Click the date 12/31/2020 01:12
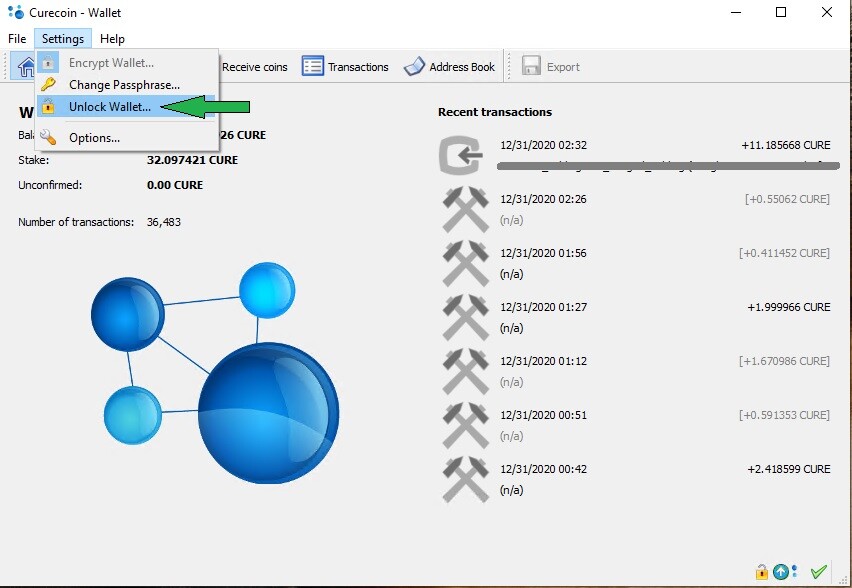The height and width of the screenshot is (588, 852). click(x=543, y=361)
